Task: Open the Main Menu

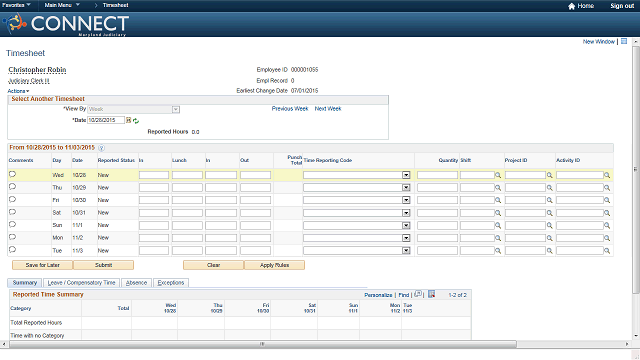Action: [x=62, y=5]
